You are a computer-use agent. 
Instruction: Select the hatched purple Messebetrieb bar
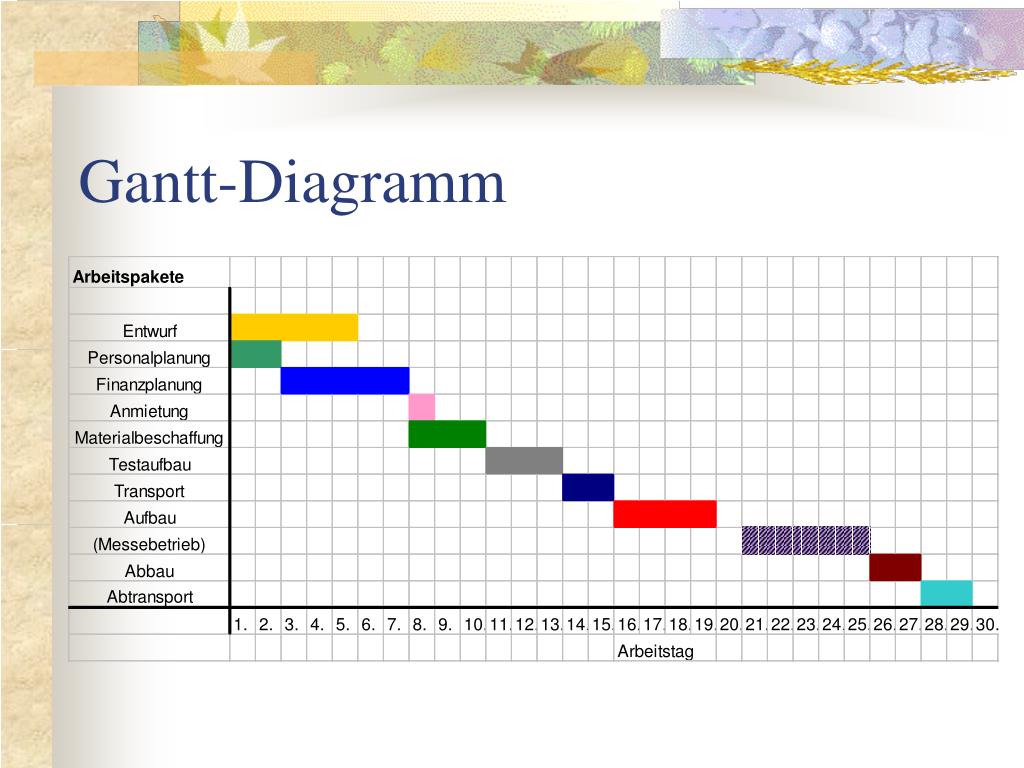(x=806, y=541)
